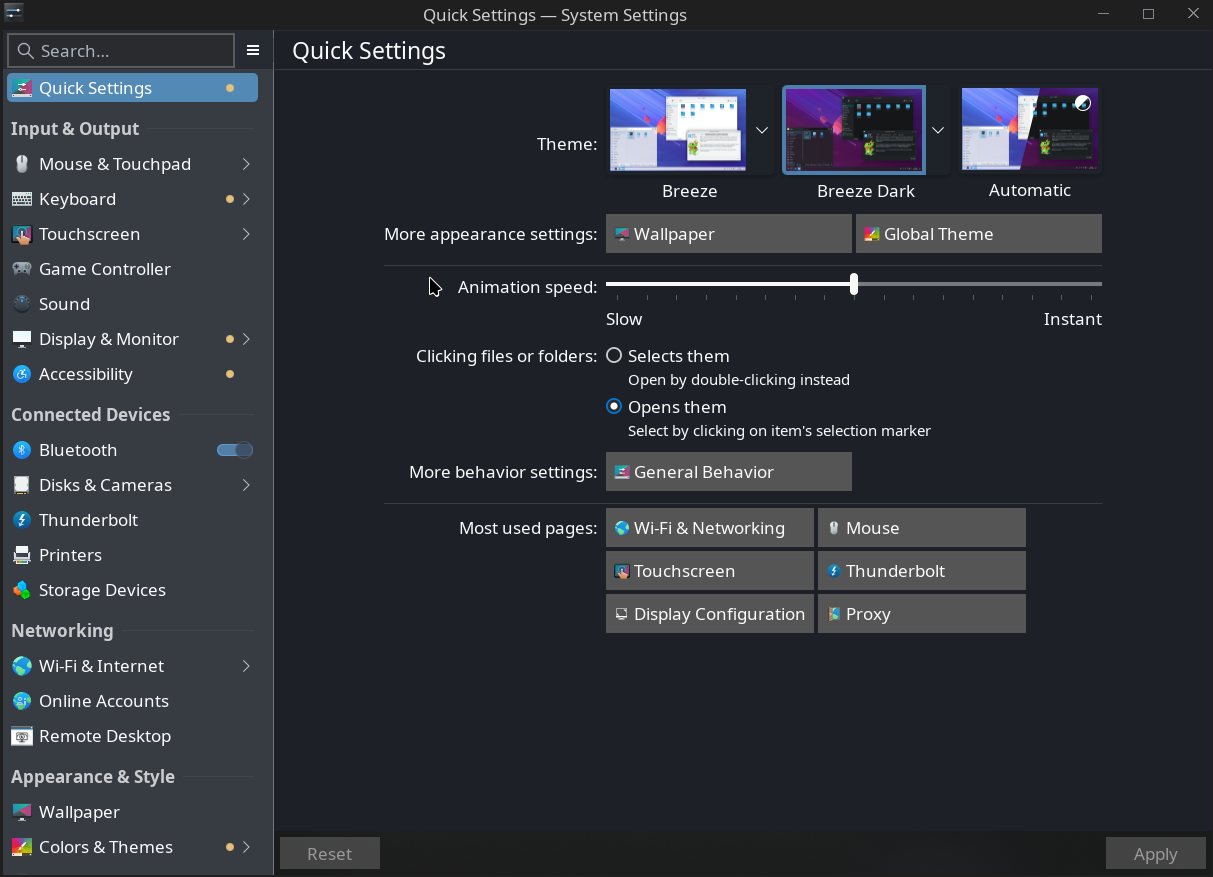The image size is (1213, 877).
Task: Click the Animation speed slider handle
Action: click(x=854, y=284)
